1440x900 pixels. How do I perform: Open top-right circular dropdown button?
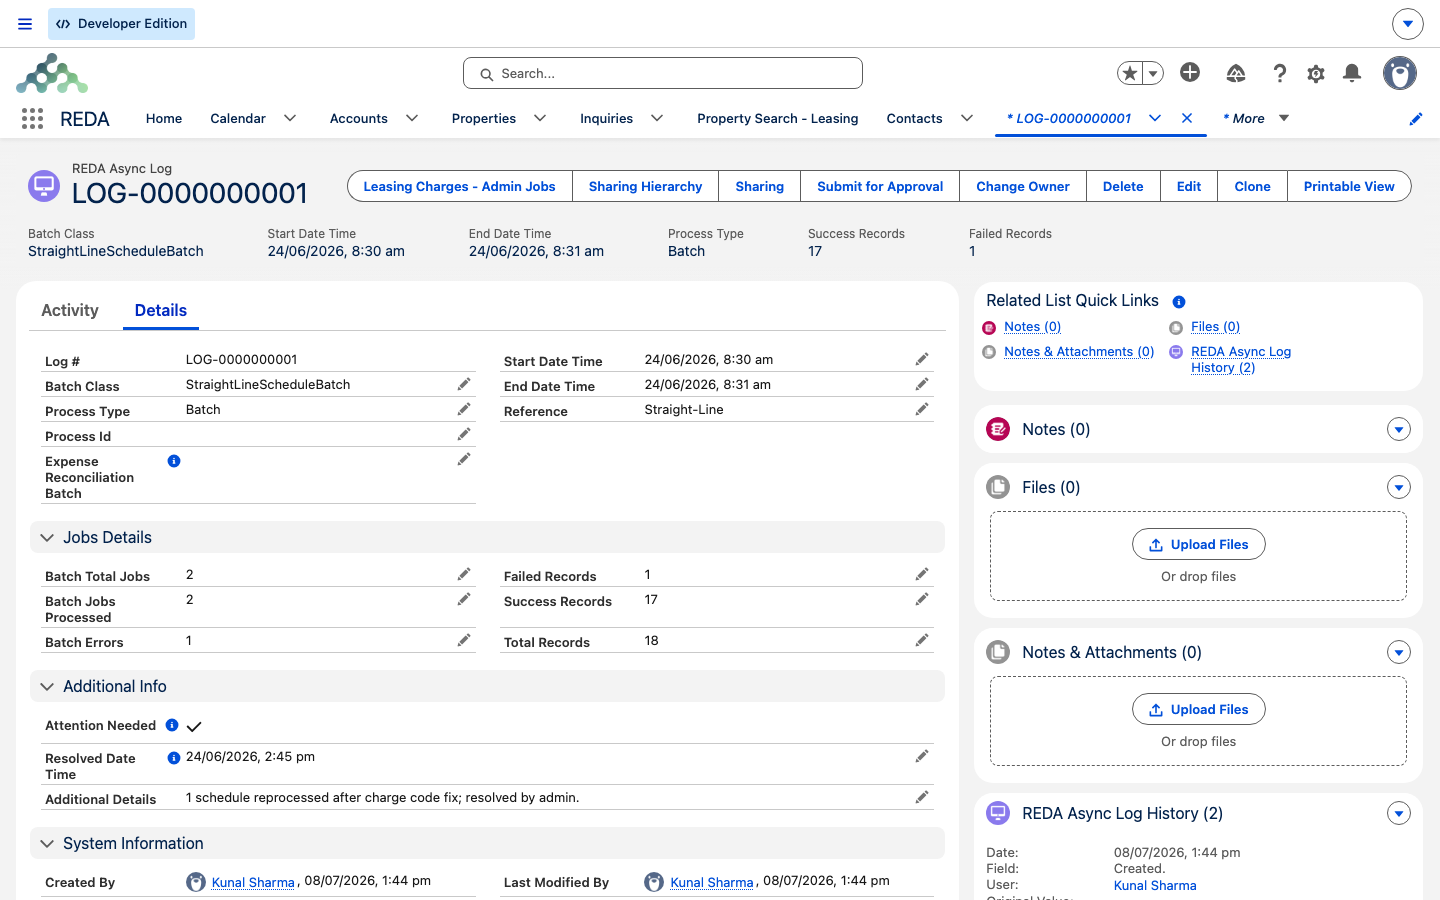point(1408,24)
